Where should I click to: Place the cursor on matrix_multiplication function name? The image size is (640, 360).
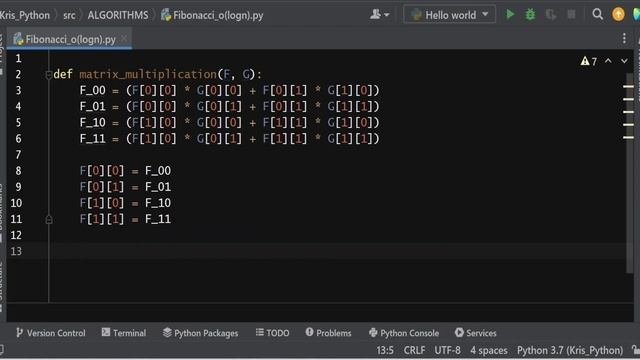[x=148, y=74]
